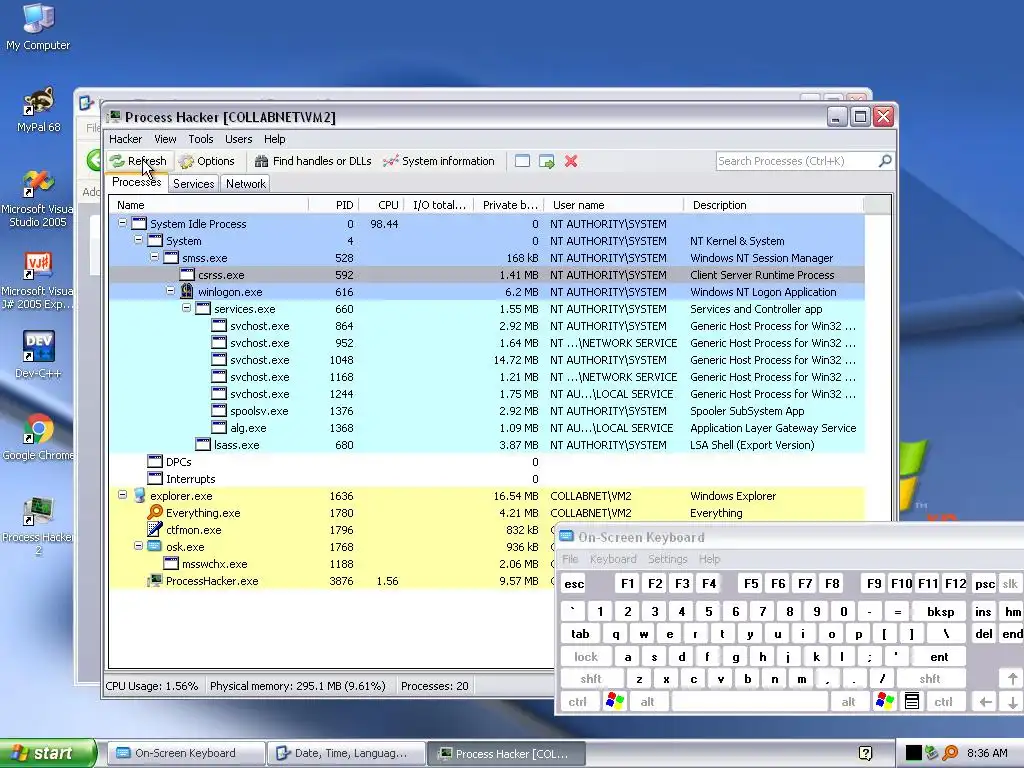1024x768 pixels.
Task: Select the Processes tab
Action: point(136,182)
